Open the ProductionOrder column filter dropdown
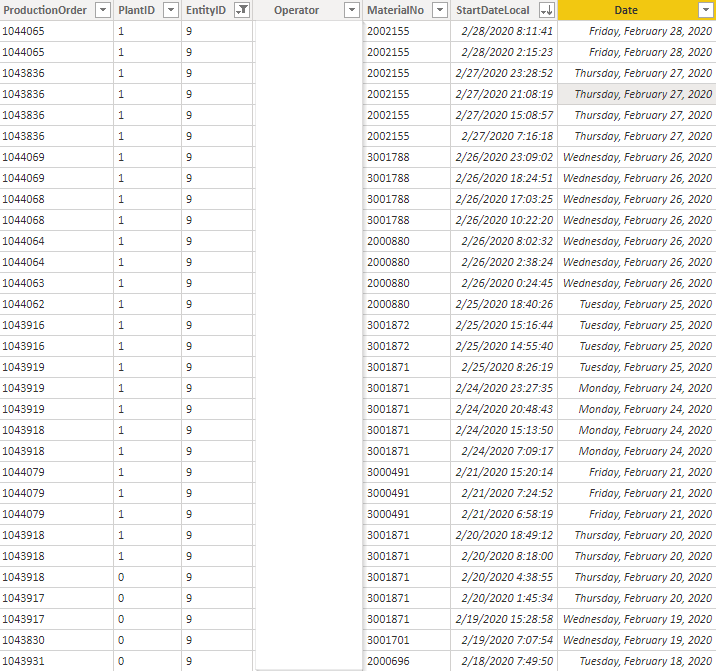716x671 pixels. click(103, 10)
